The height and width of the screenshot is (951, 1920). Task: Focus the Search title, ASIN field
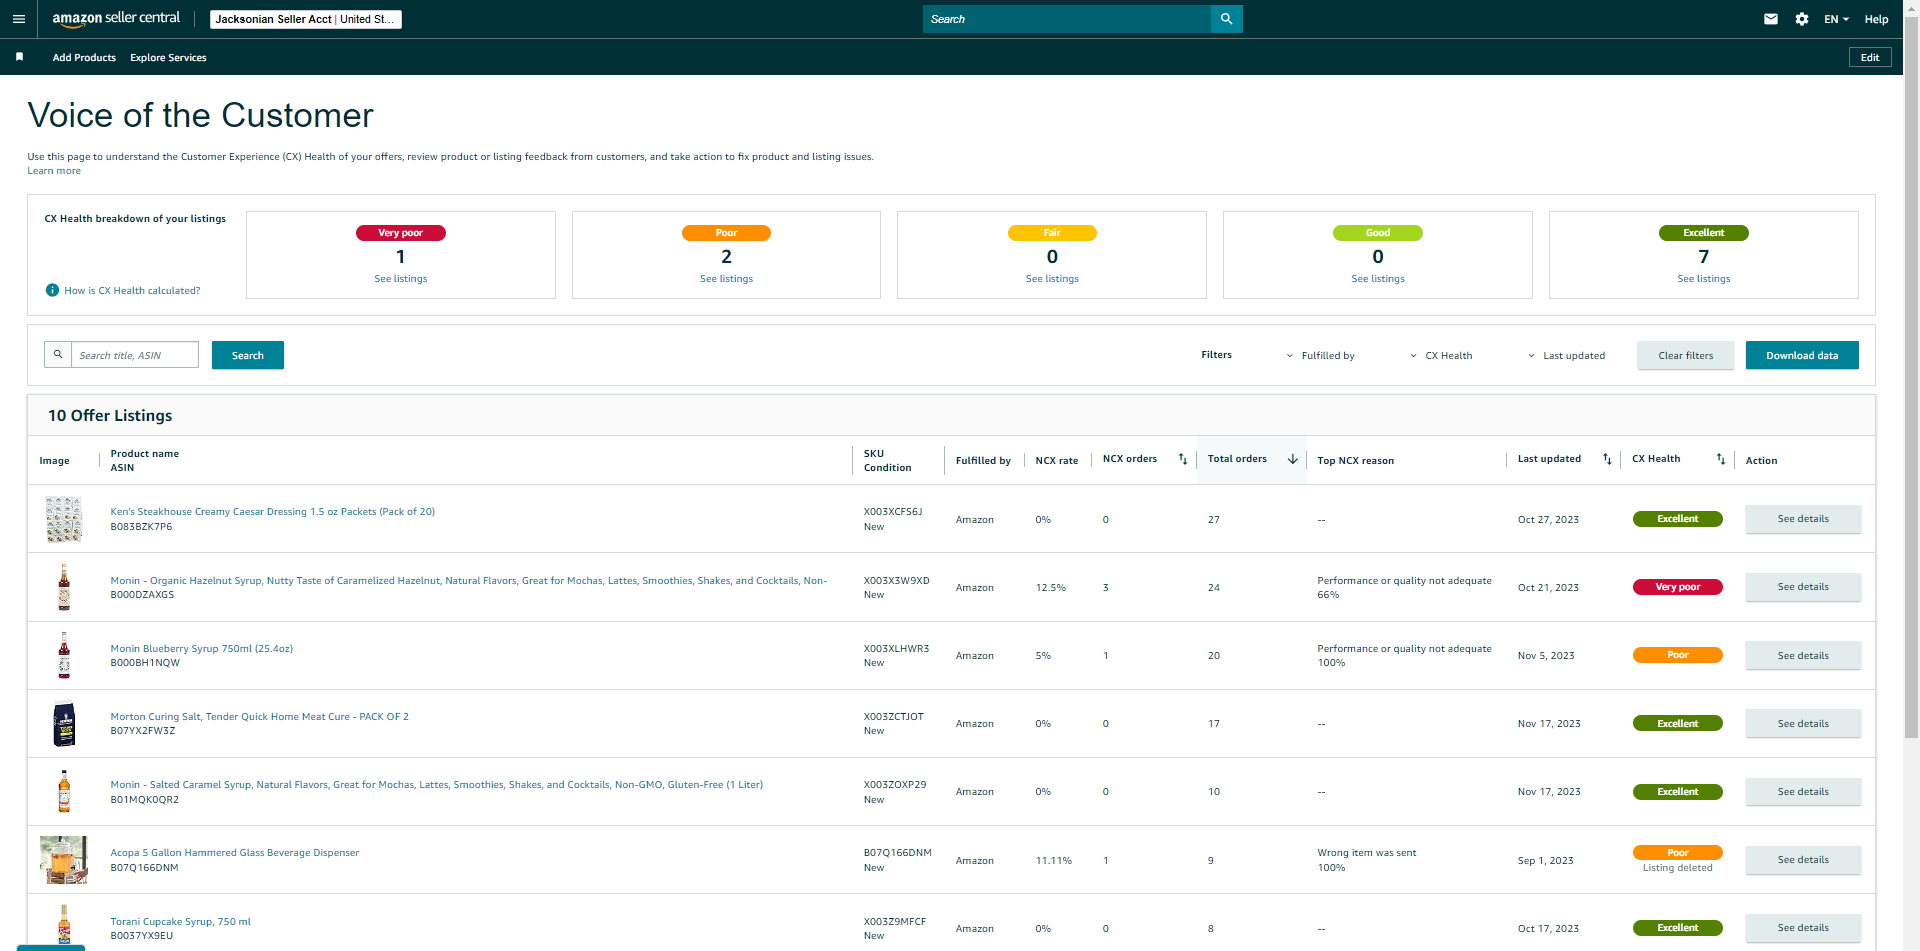point(134,355)
